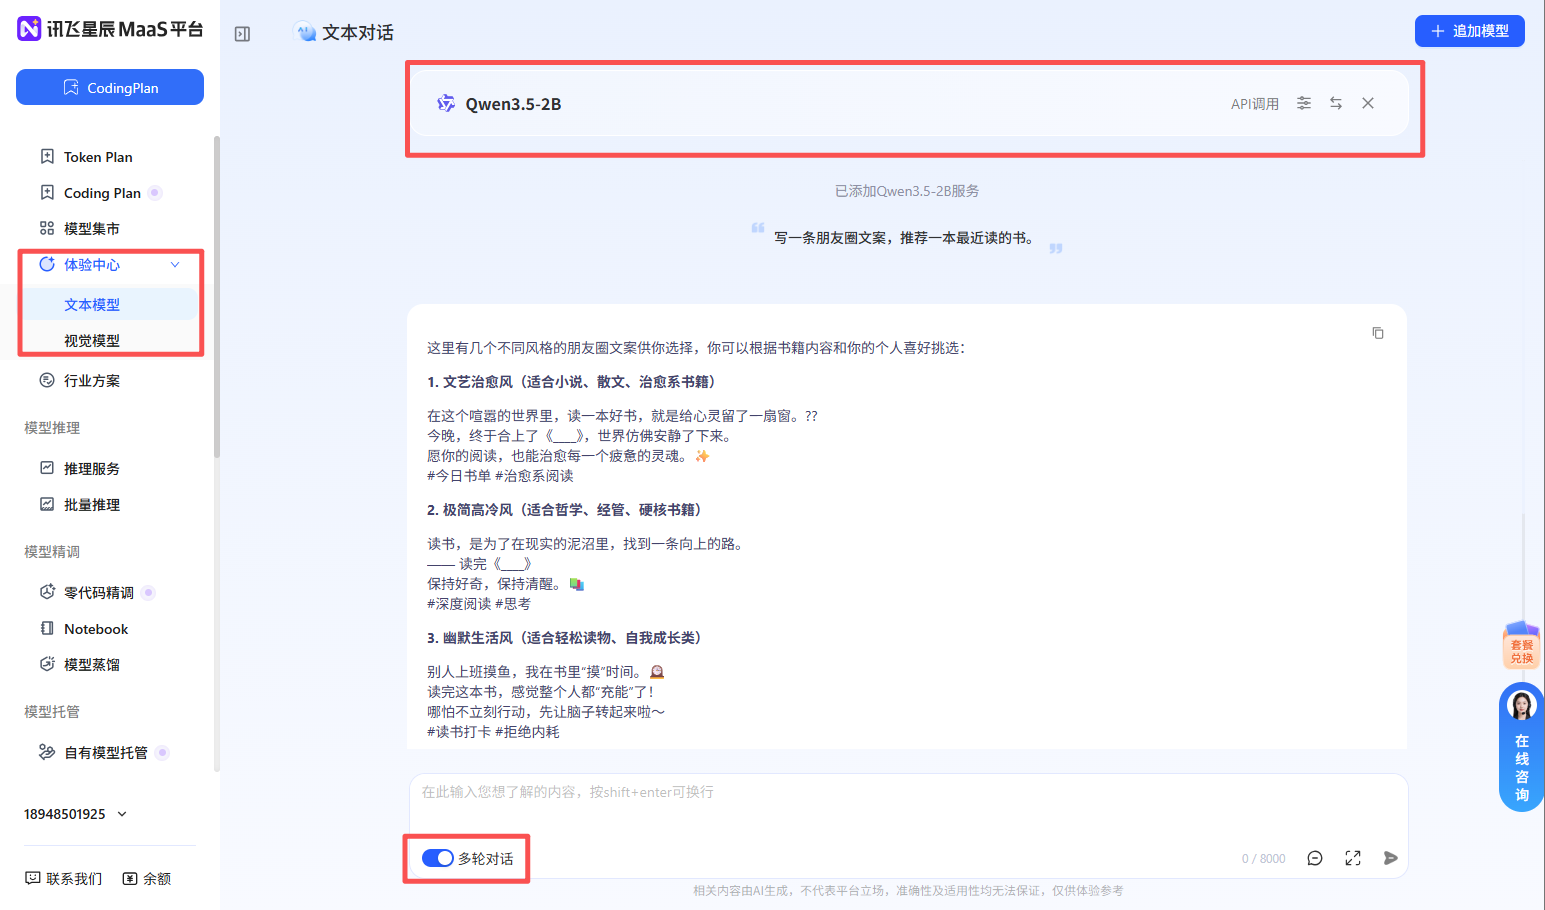Image resolution: width=1545 pixels, height=910 pixels.
Task: Open model parameter settings sliders icon
Action: click(1304, 103)
